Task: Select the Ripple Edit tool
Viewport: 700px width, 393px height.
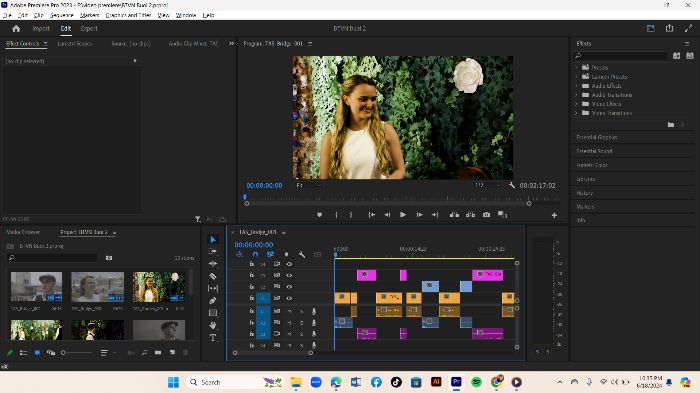Action: click(213, 264)
